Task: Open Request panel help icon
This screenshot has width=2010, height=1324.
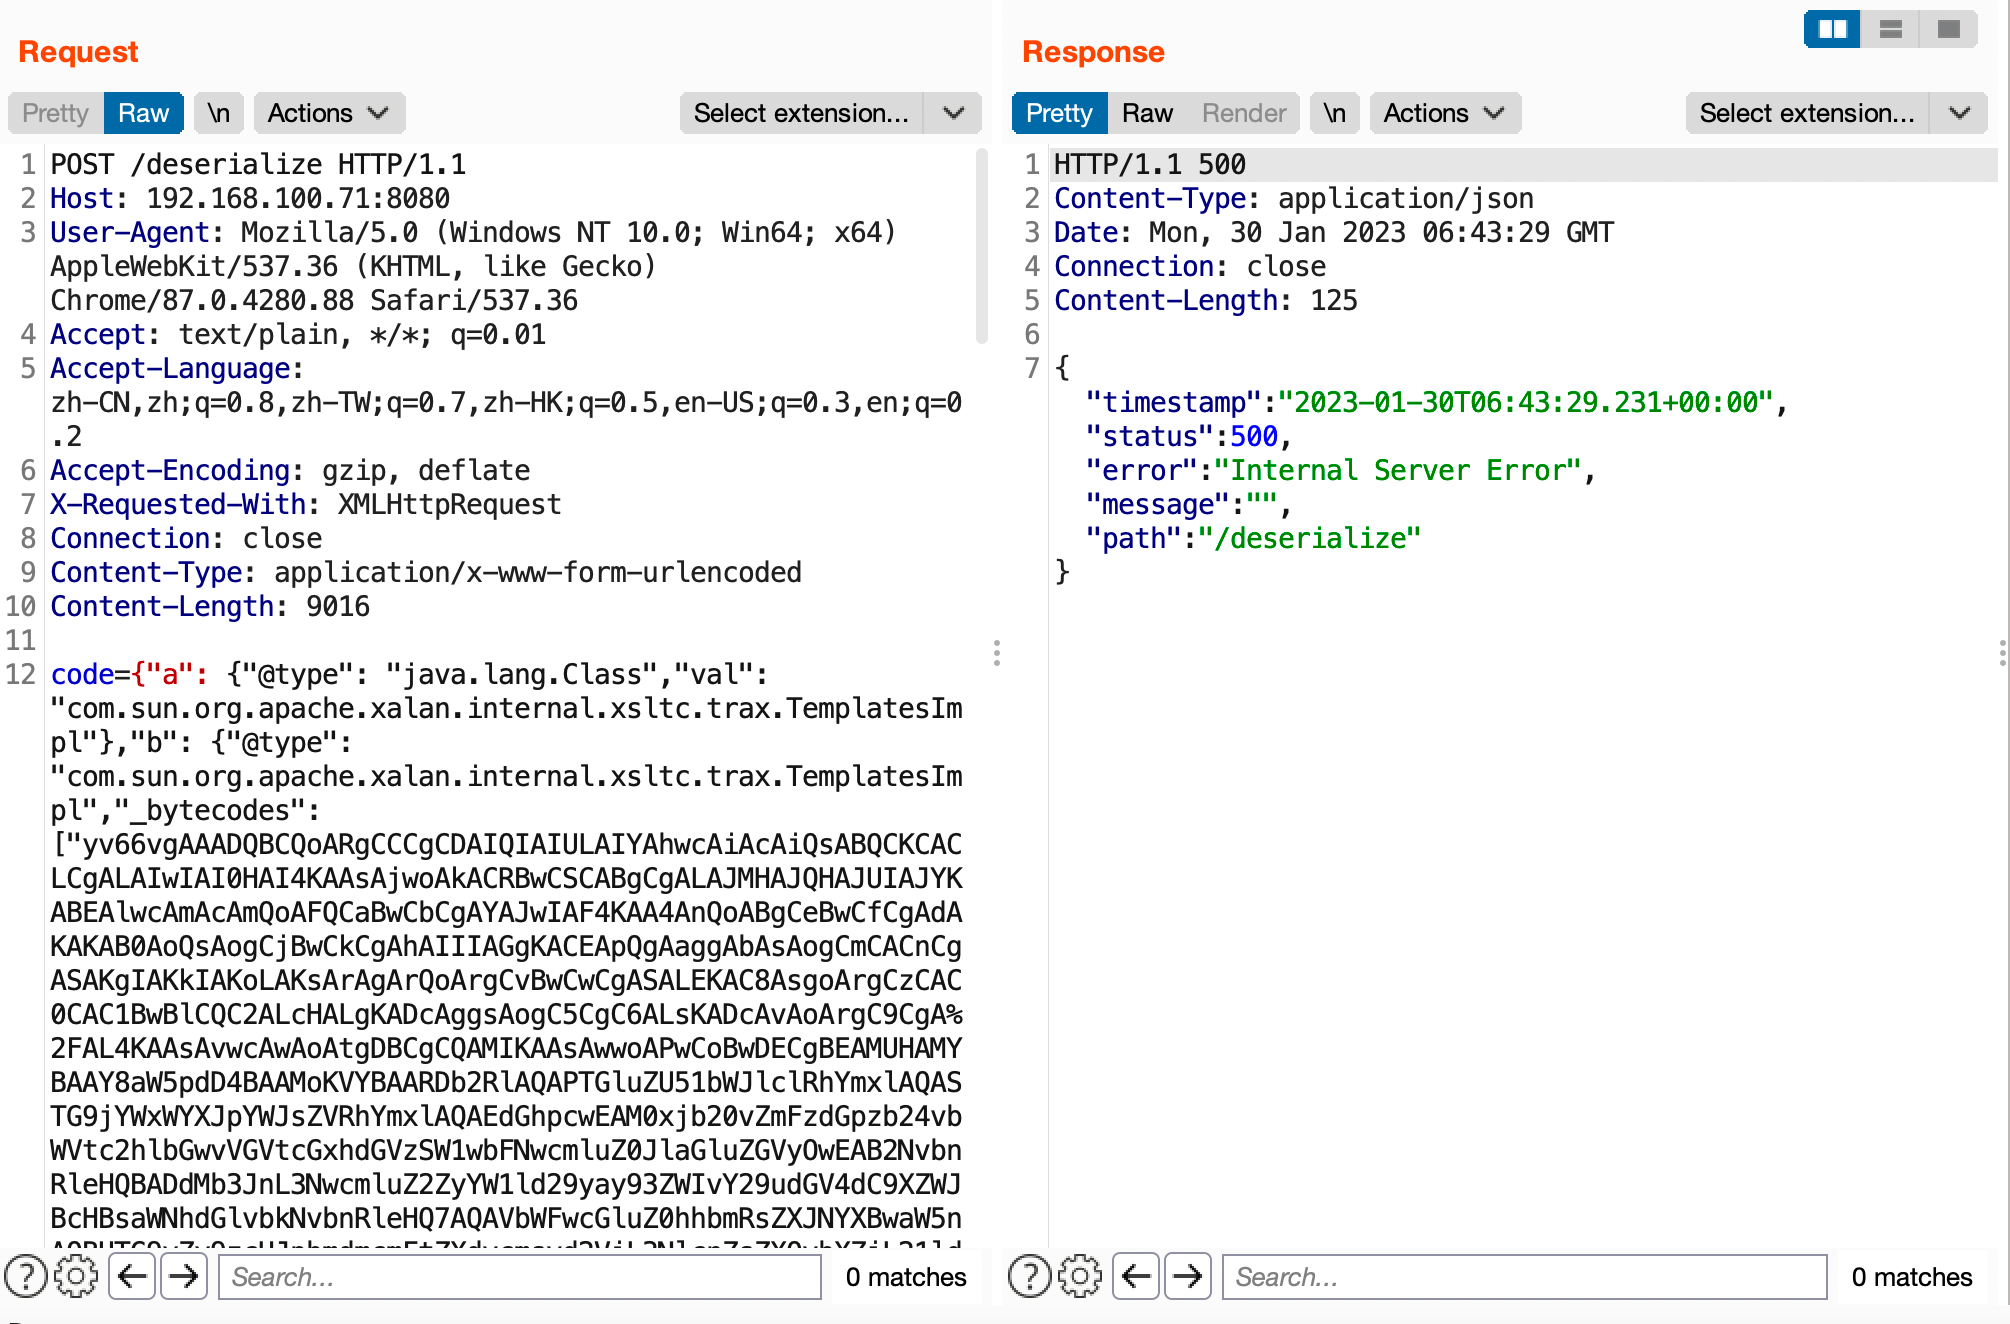Action: point(26,1277)
